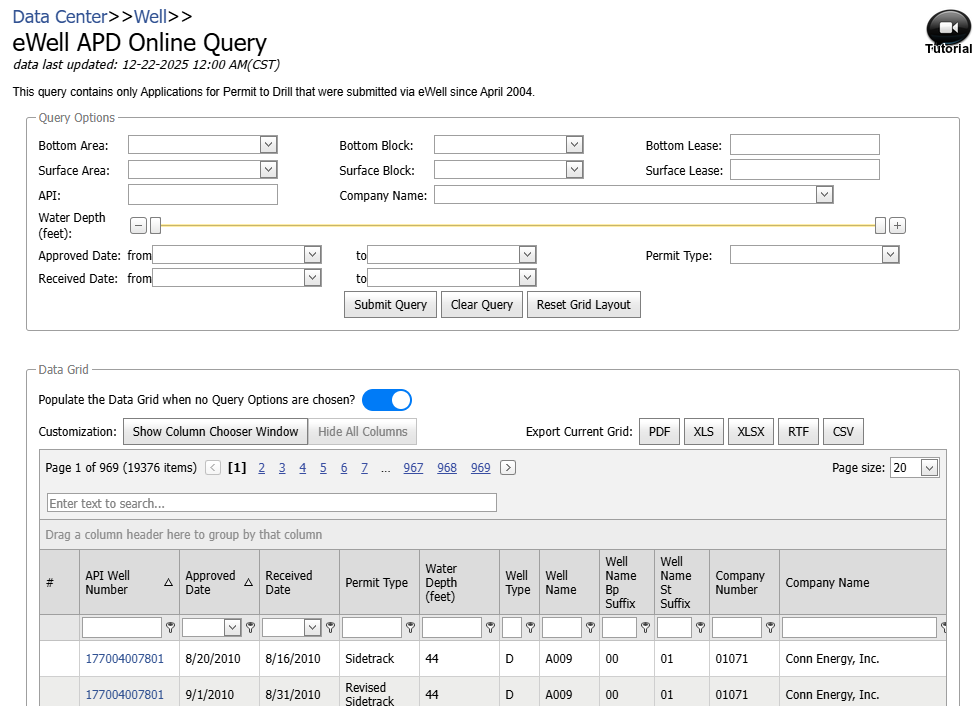Click the Surface Lease input field
The width and height of the screenshot is (979, 706).
point(805,170)
